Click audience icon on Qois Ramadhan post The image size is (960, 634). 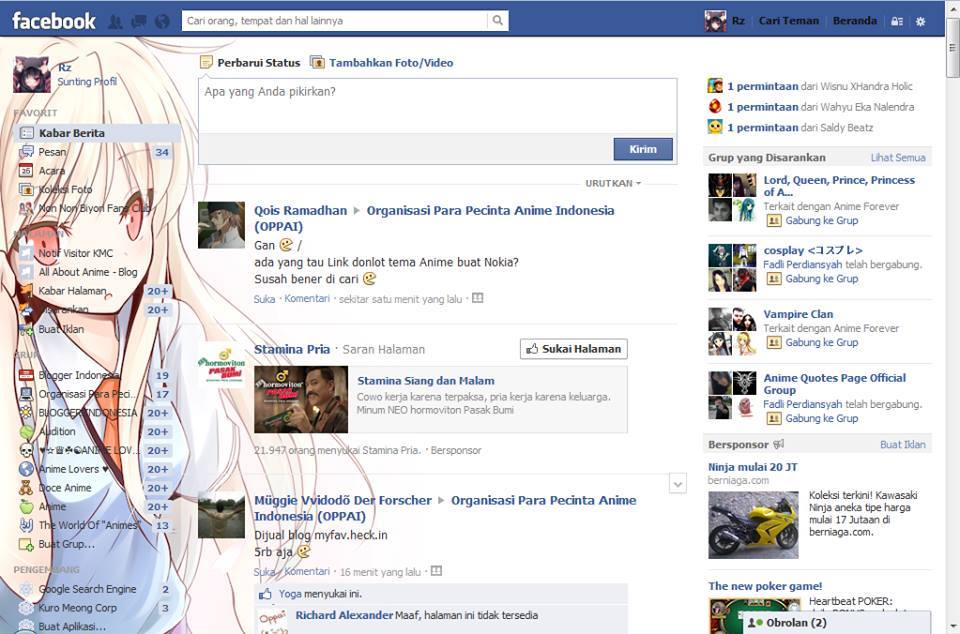[x=478, y=298]
